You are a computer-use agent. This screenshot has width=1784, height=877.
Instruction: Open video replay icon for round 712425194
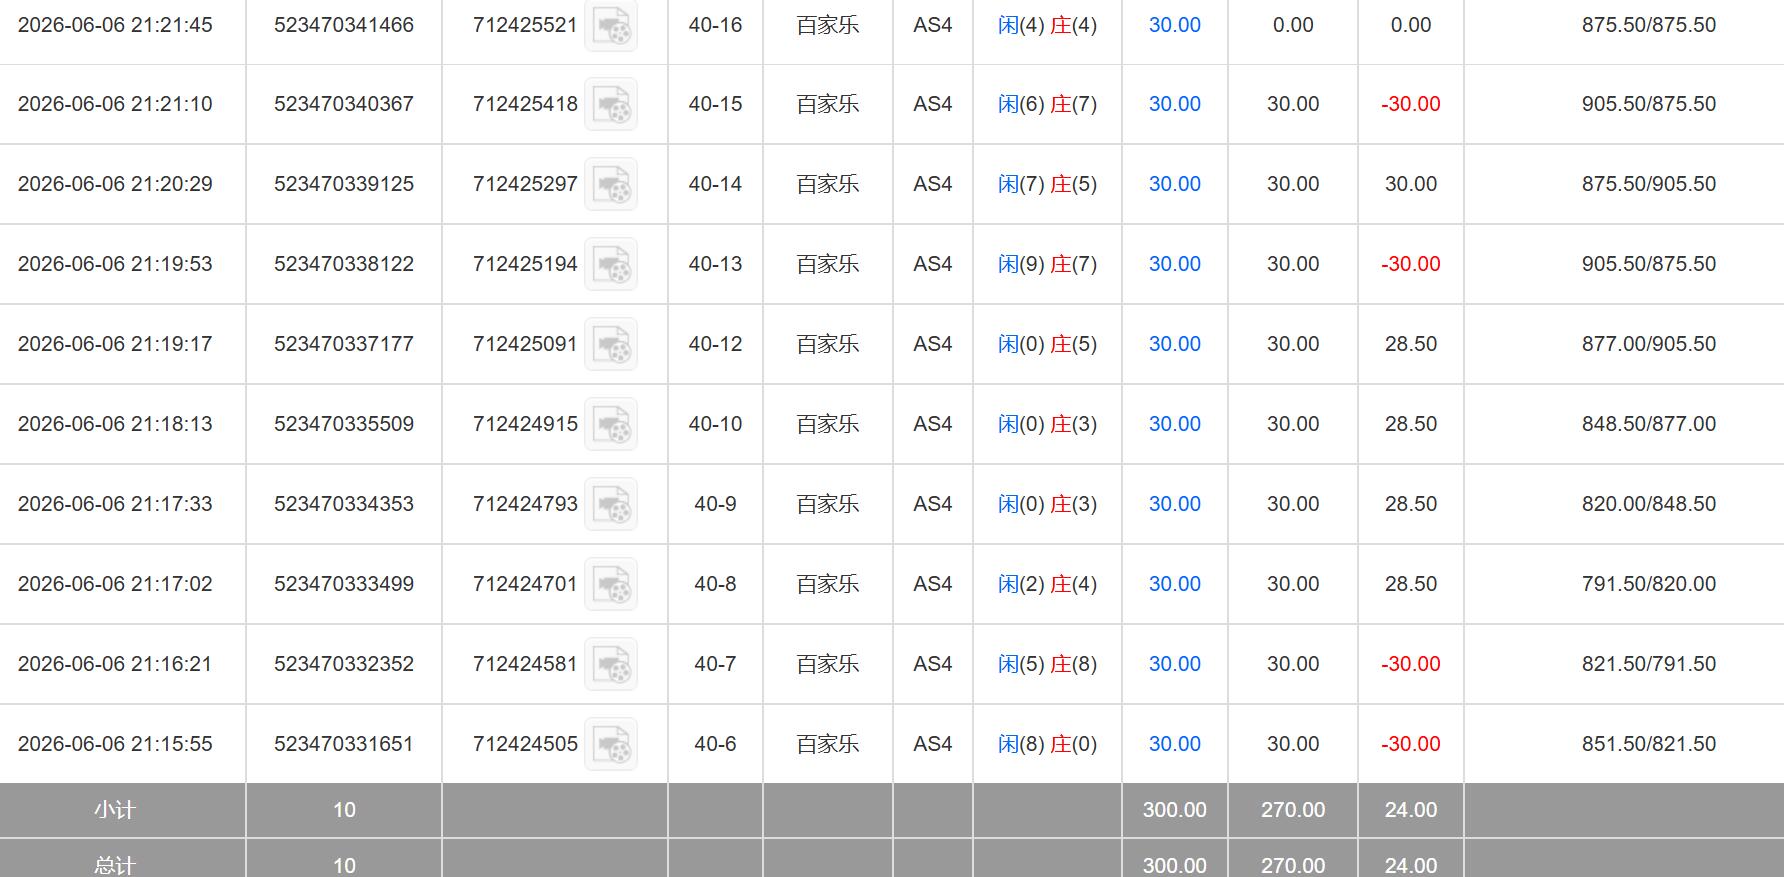611,264
